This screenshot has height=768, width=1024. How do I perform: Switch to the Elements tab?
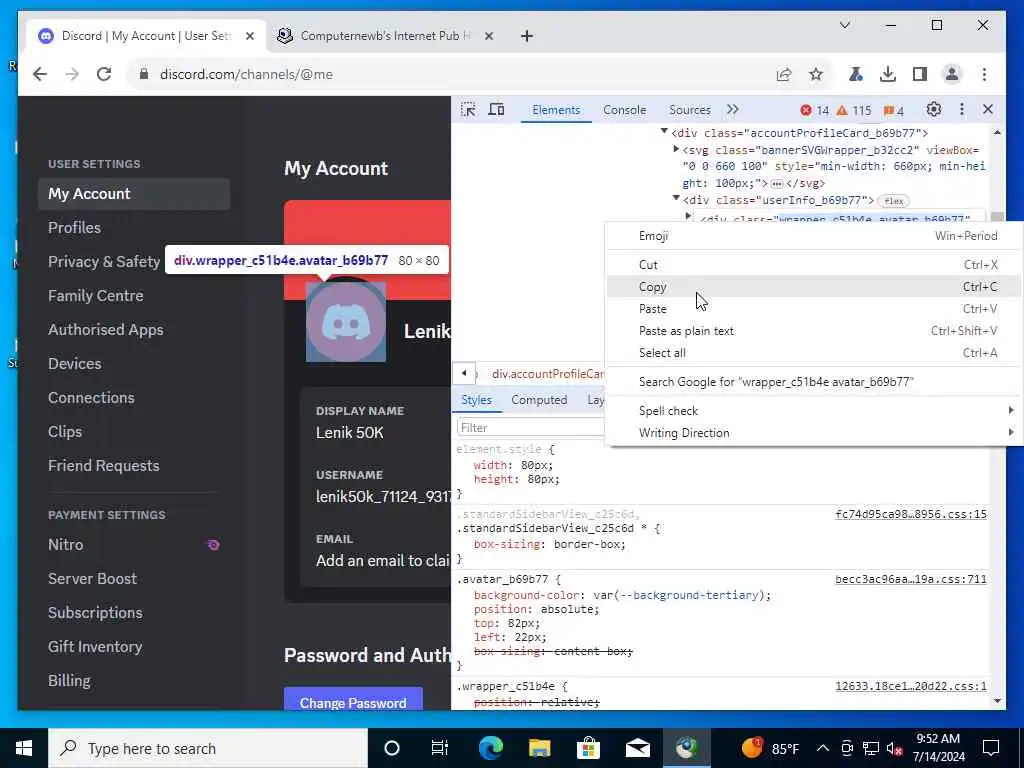tap(556, 110)
